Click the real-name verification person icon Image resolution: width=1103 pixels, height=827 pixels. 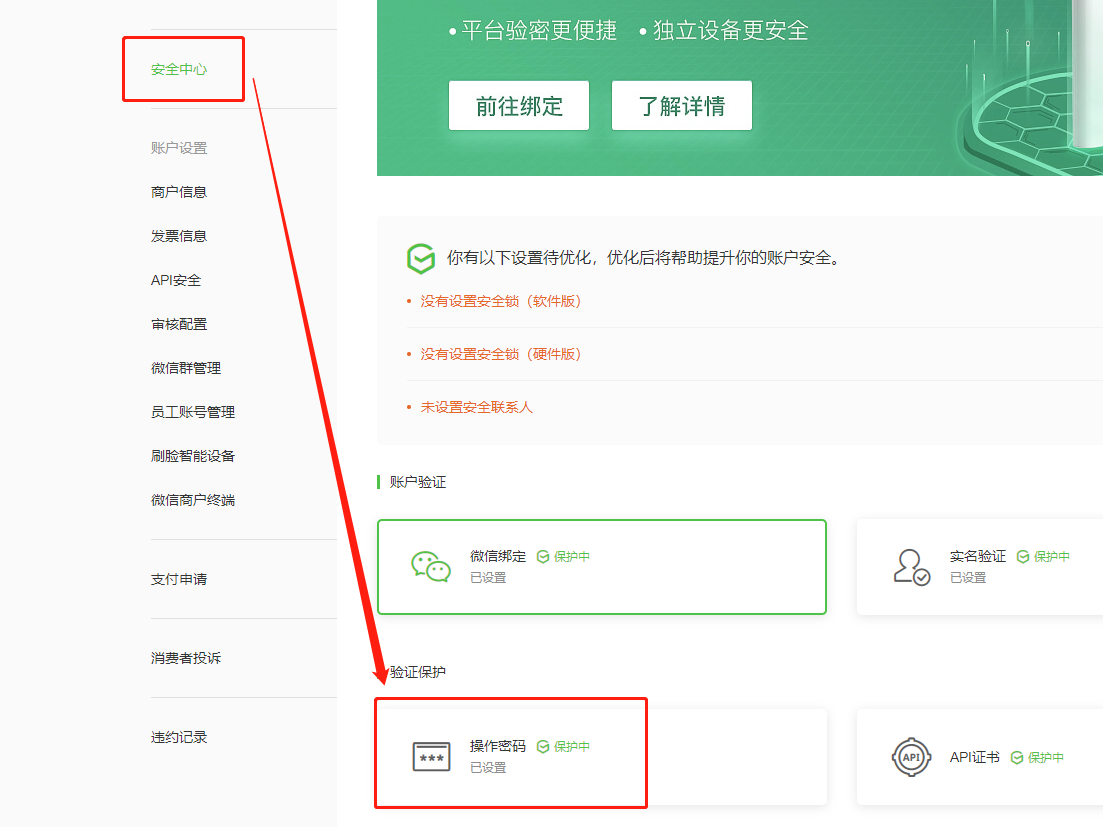(x=910, y=566)
